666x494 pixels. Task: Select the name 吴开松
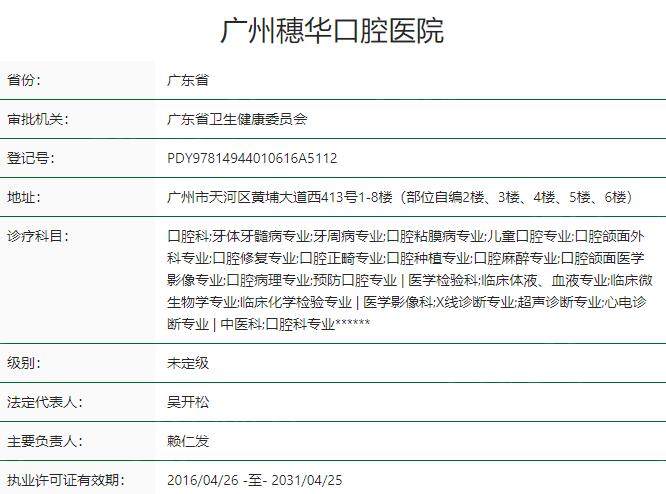pyautogui.click(x=188, y=402)
